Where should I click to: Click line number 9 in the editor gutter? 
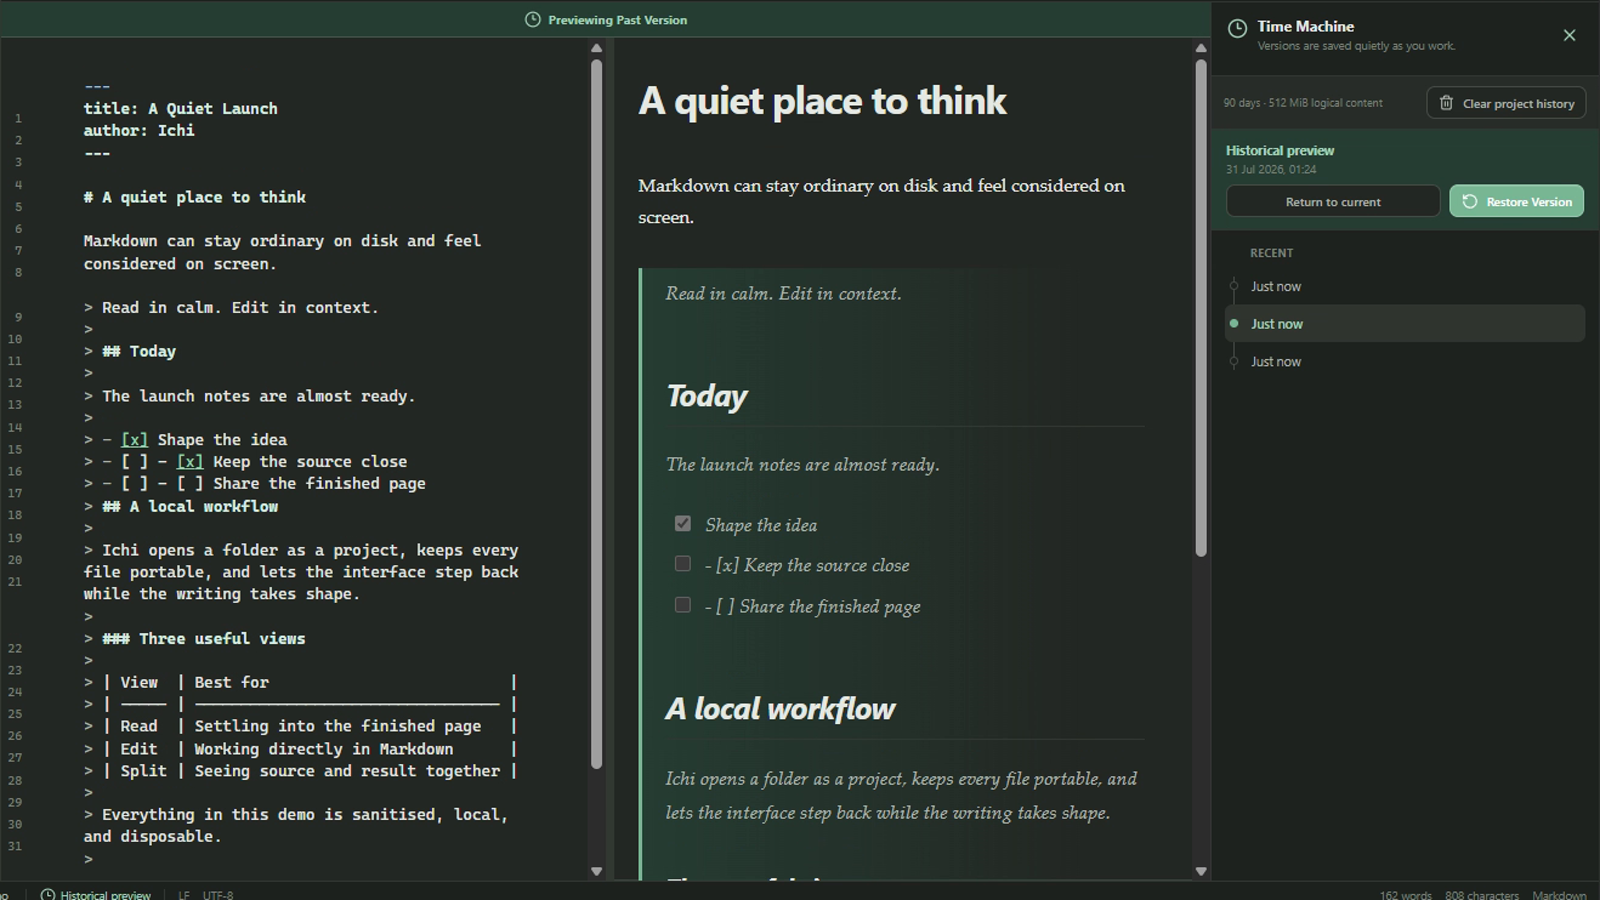18,317
